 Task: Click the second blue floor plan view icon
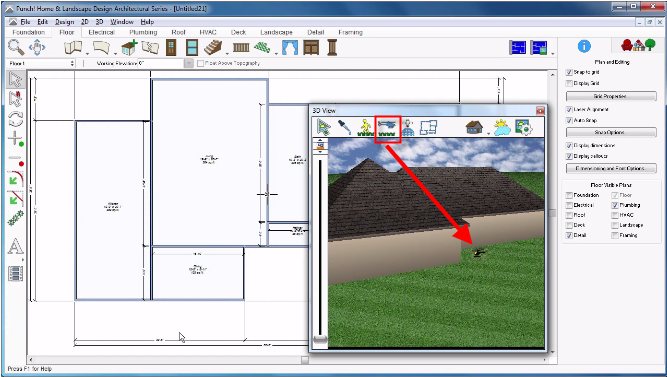pyautogui.click(x=539, y=48)
